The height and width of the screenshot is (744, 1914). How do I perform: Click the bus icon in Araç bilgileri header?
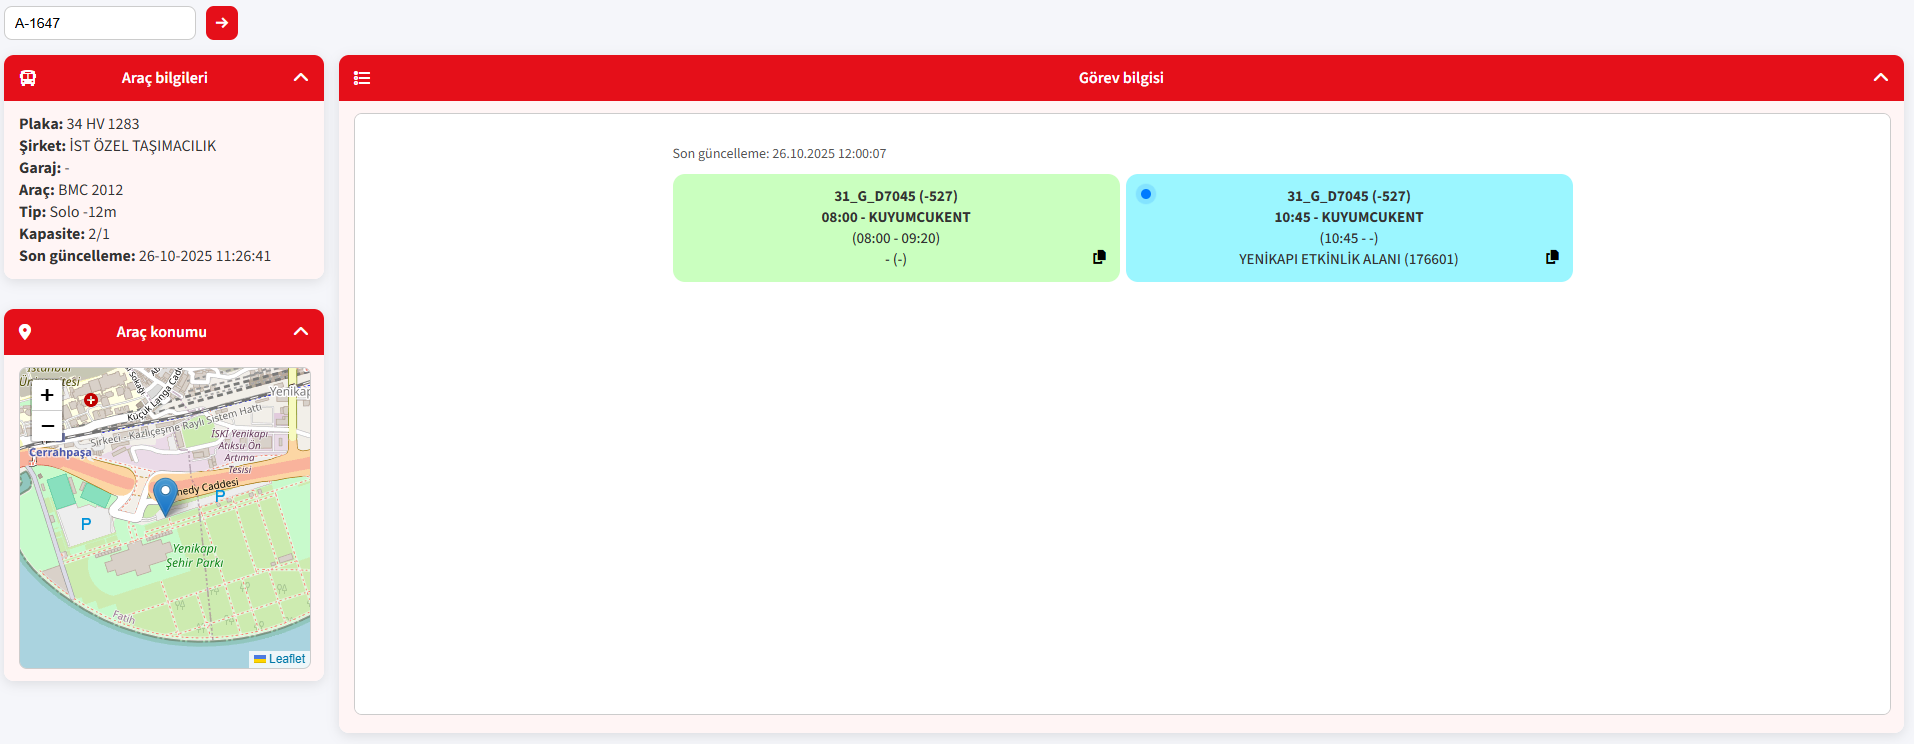[x=28, y=78]
